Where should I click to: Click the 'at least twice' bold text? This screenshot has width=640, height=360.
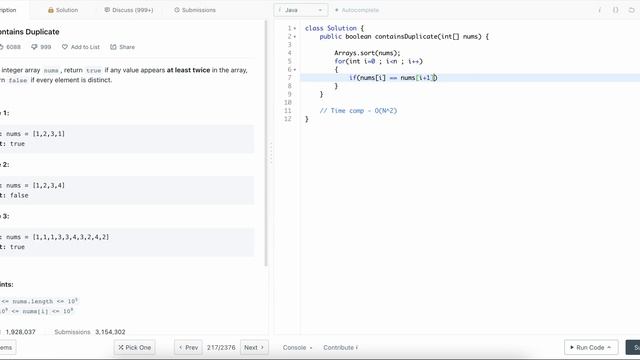188,70
